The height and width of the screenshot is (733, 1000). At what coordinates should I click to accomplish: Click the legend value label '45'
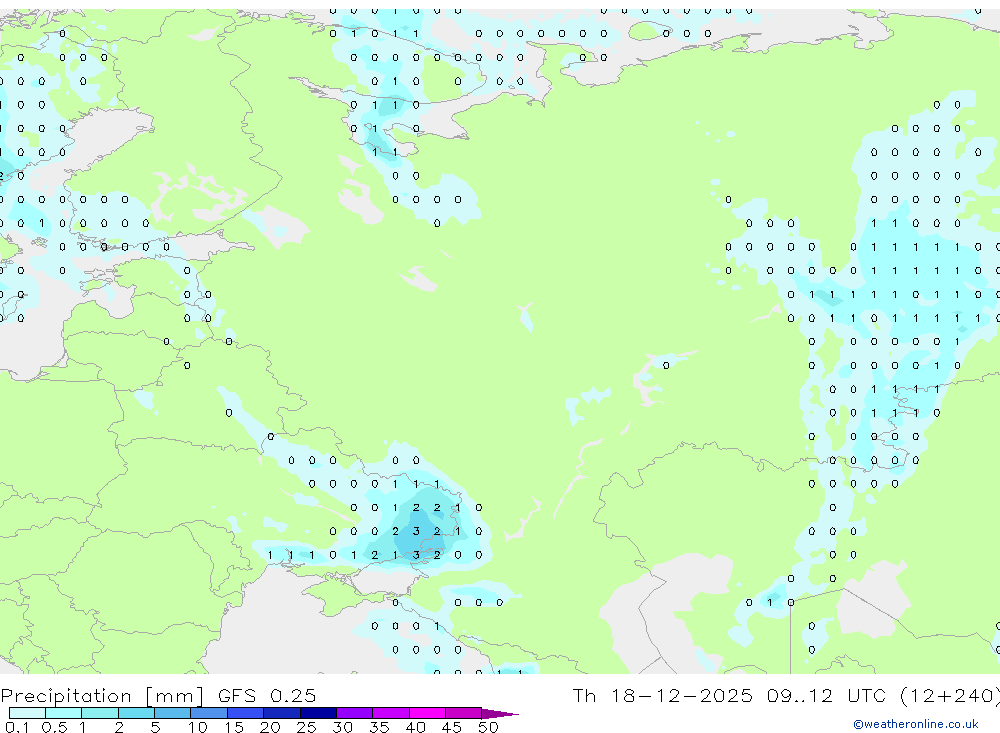[x=452, y=727]
